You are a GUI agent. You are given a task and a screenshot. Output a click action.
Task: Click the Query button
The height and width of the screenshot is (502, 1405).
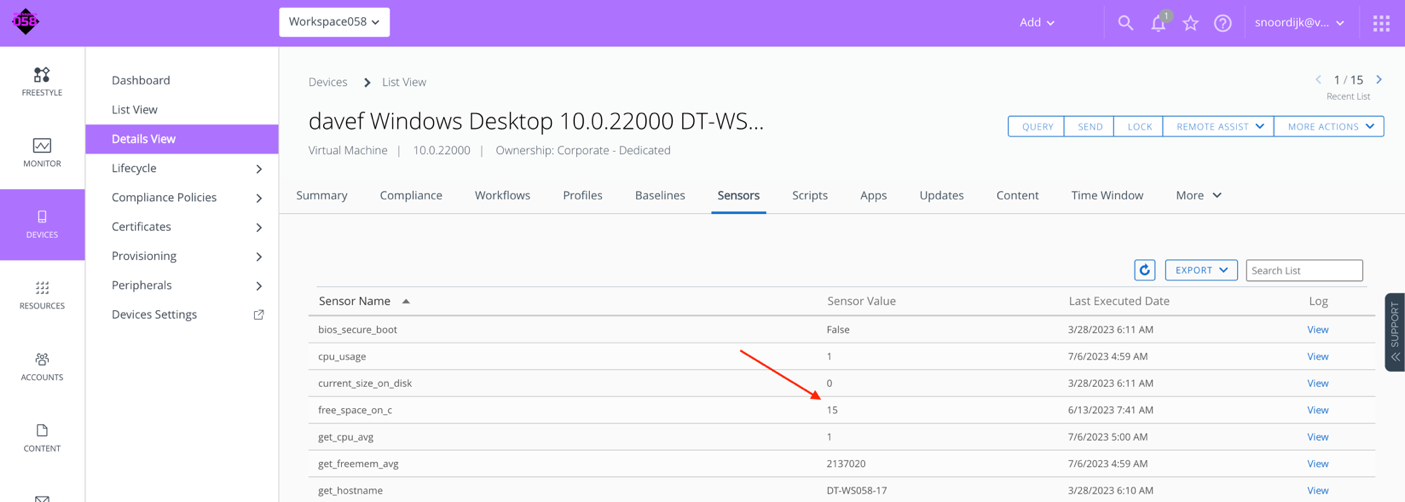click(x=1036, y=127)
